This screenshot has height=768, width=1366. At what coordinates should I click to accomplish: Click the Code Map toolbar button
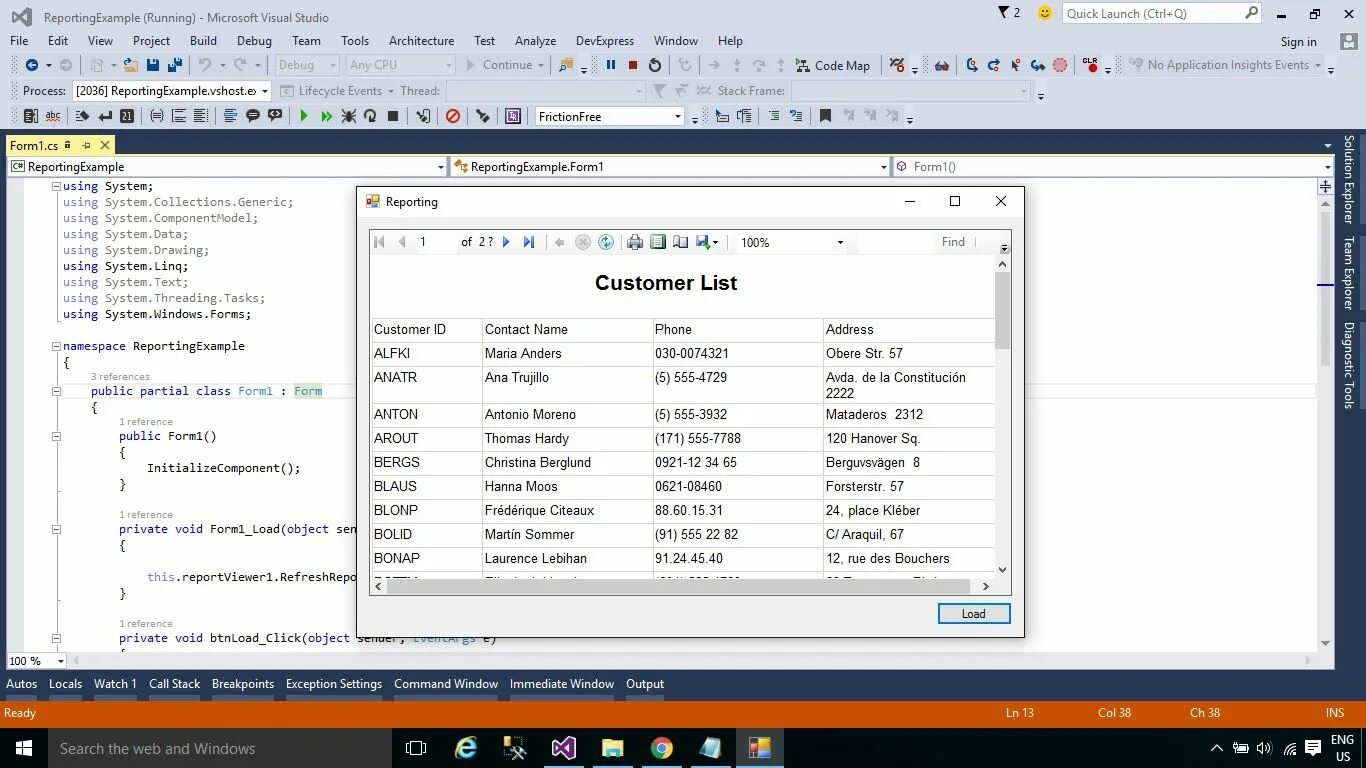click(x=833, y=65)
